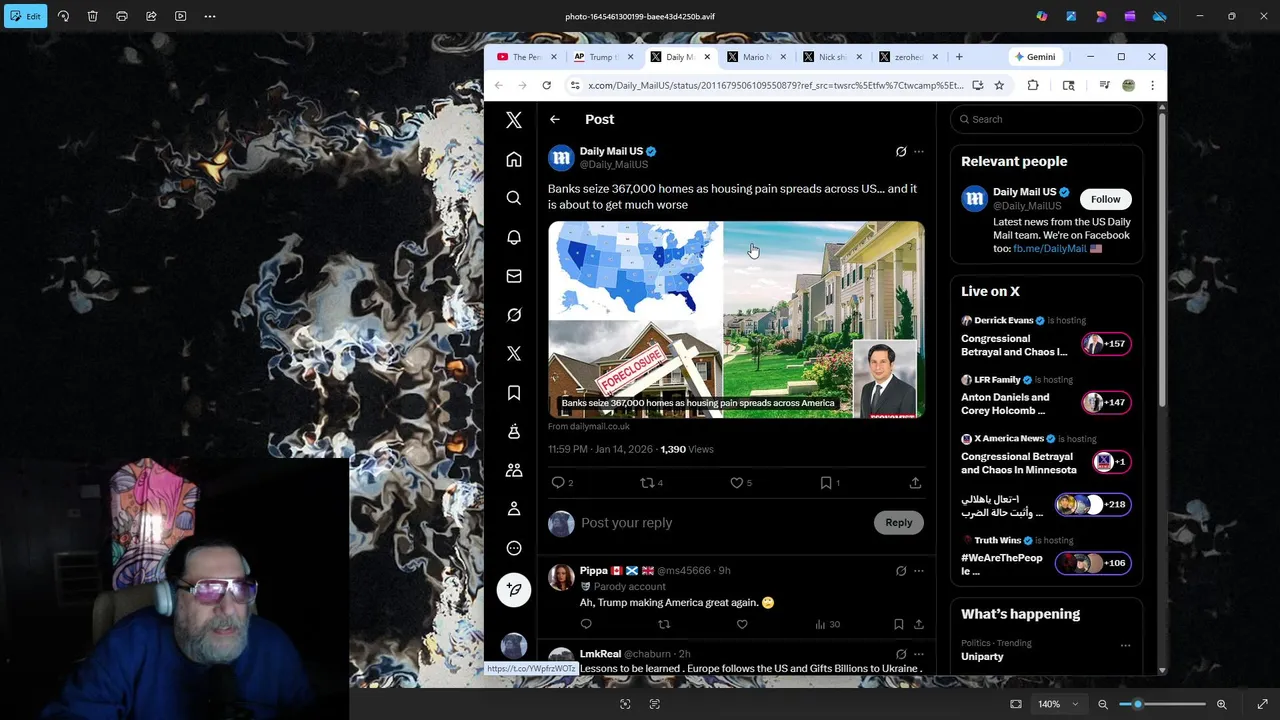Screen dimensions: 1280x720
Task: Click the OneDrive cloud icon in Photos
Action: [x=1160, y=16]
